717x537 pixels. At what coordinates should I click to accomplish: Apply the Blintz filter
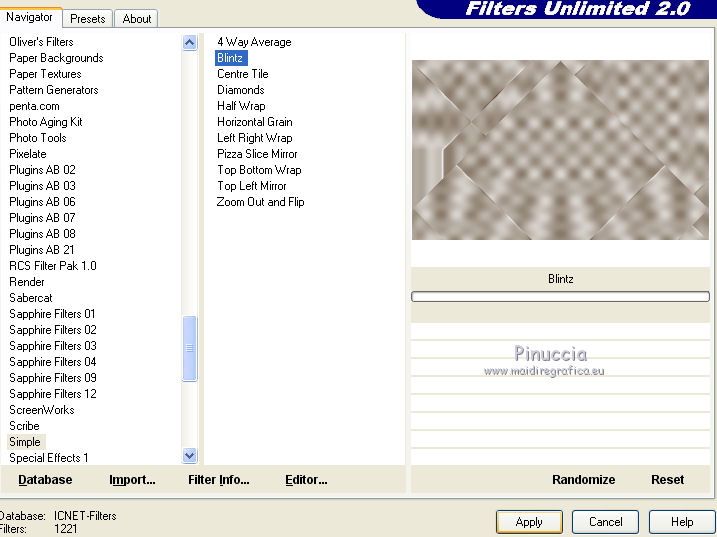(529, 522)
